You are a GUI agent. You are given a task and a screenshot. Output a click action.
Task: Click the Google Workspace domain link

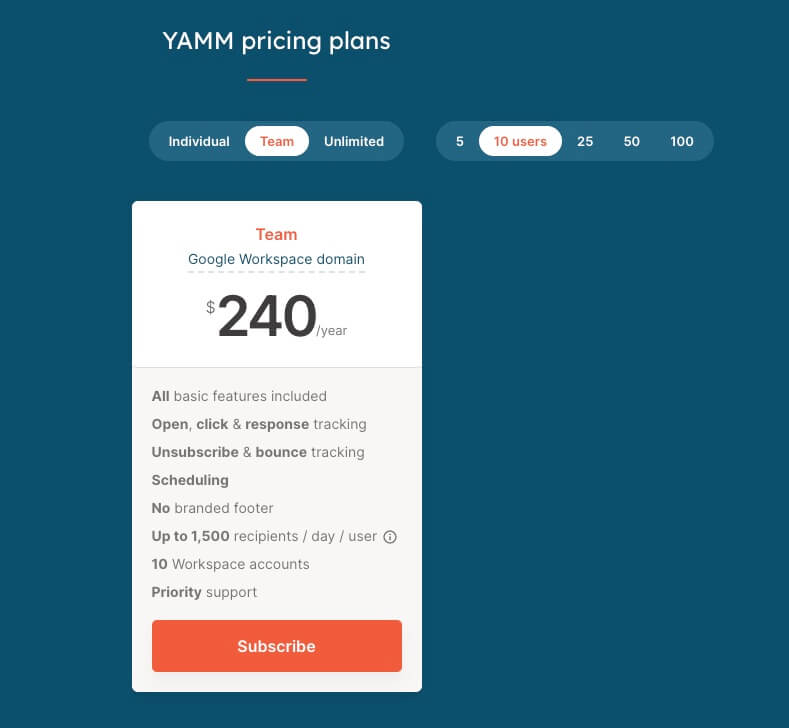(276, 259)
